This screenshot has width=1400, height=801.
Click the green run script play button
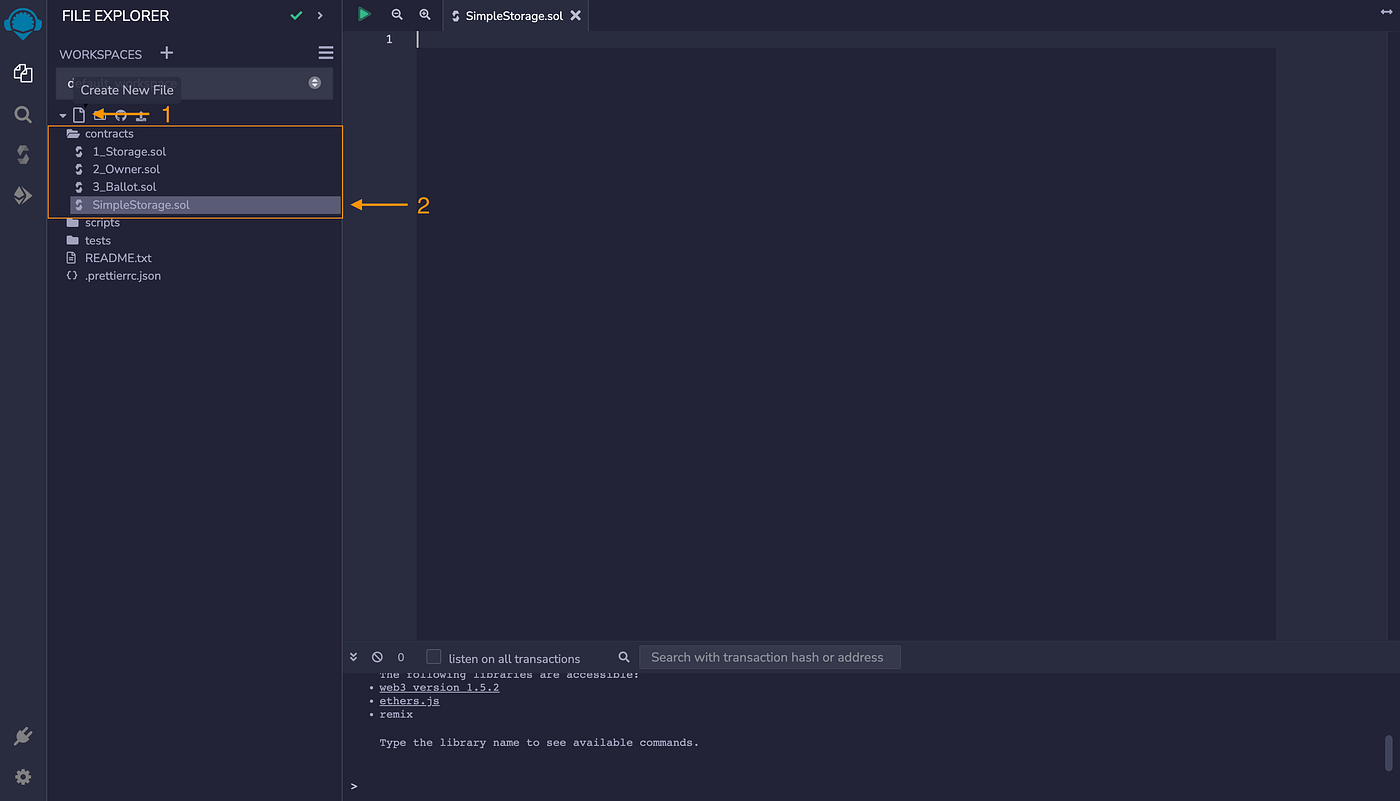pyautogui.click(x=365, y=15)
